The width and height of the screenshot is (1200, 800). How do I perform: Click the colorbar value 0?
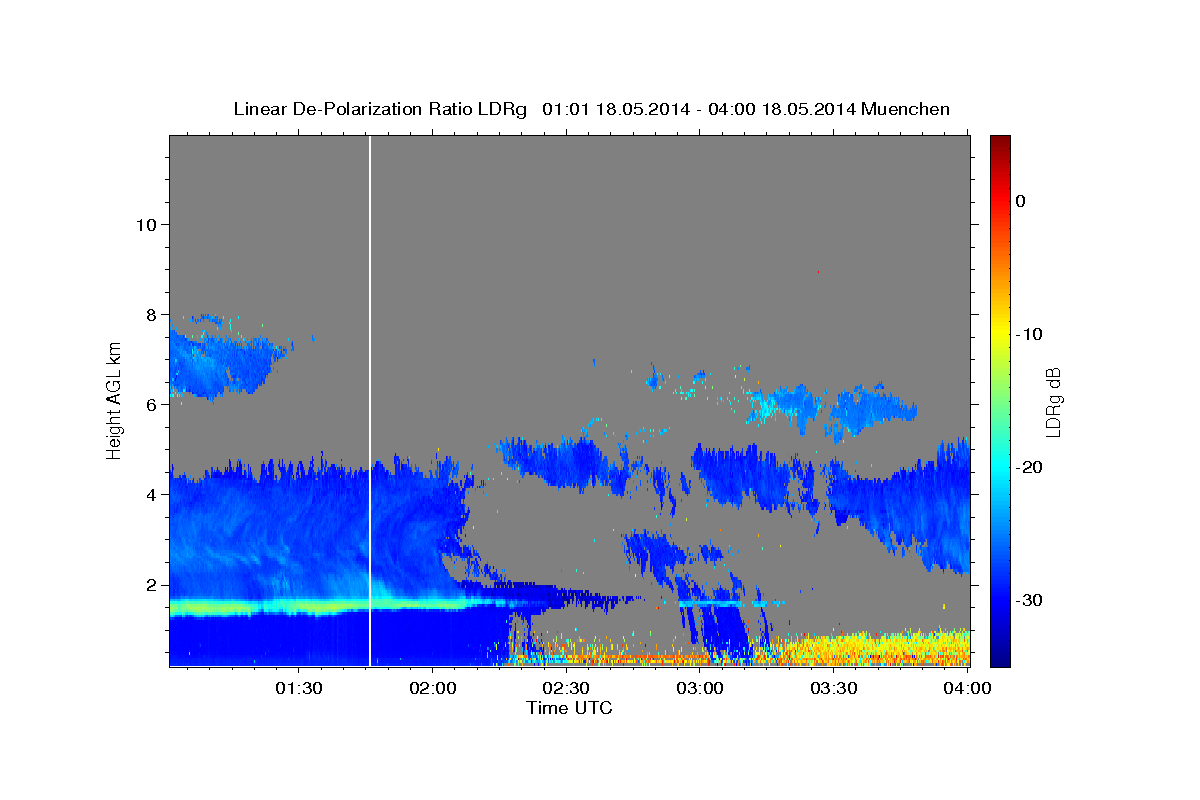(x=1020, y=201)
